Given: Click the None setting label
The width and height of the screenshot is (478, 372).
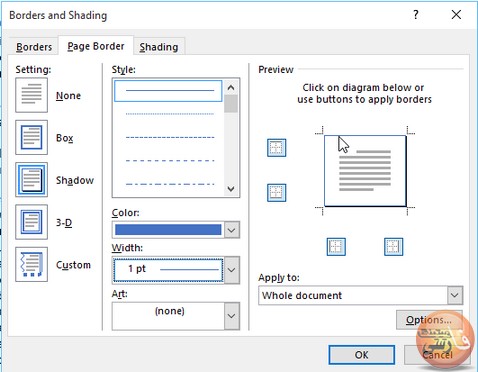Looking at the screenshot, I should tap(68, 96).
